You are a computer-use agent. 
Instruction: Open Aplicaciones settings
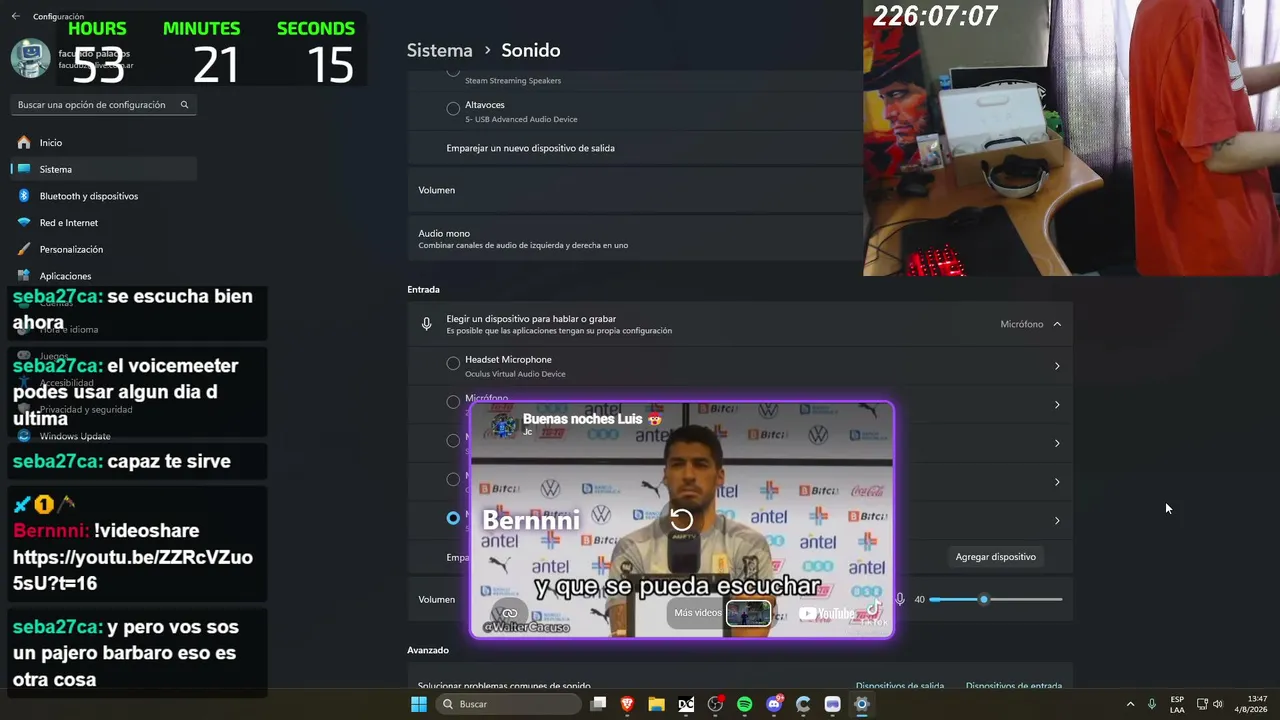104,275
